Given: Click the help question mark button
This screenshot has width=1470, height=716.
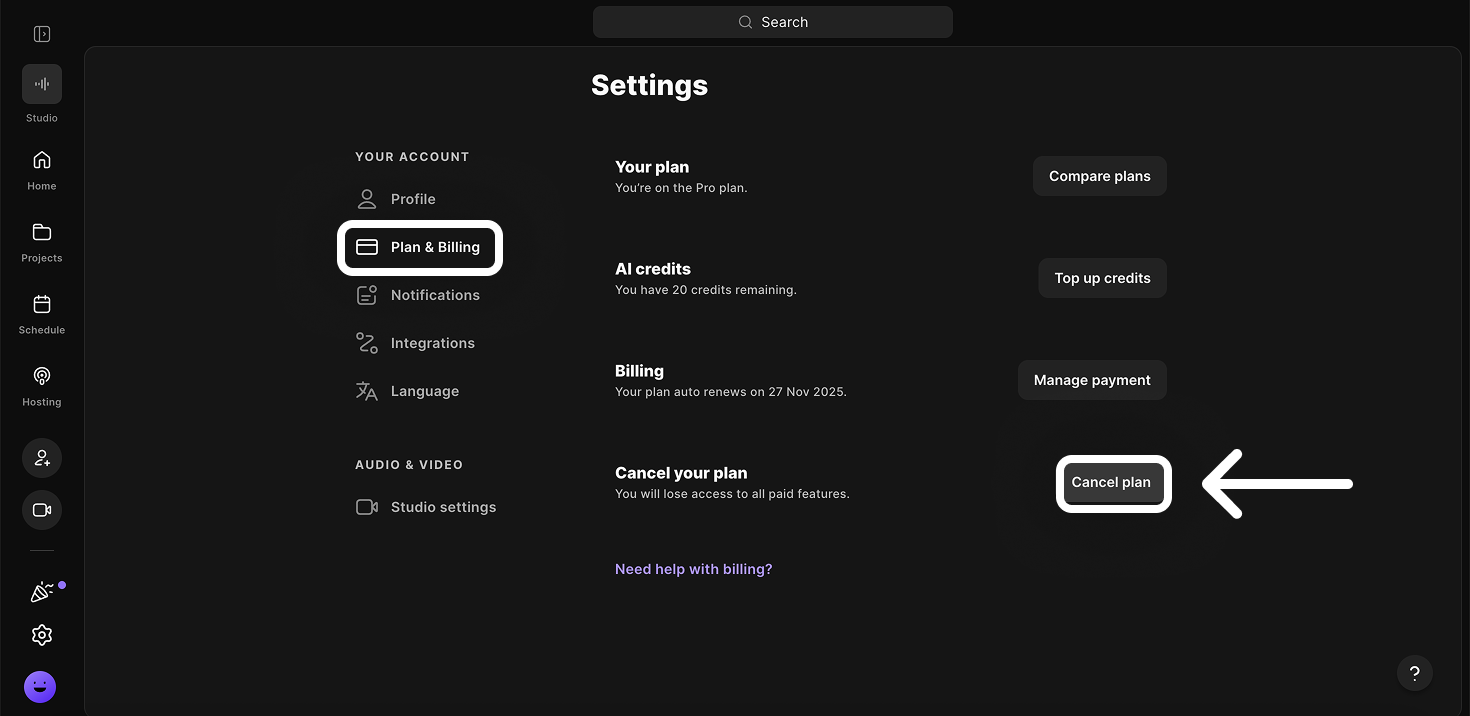Looking at the screenshot, I should pyautogui.click(x=1414, y=673).
